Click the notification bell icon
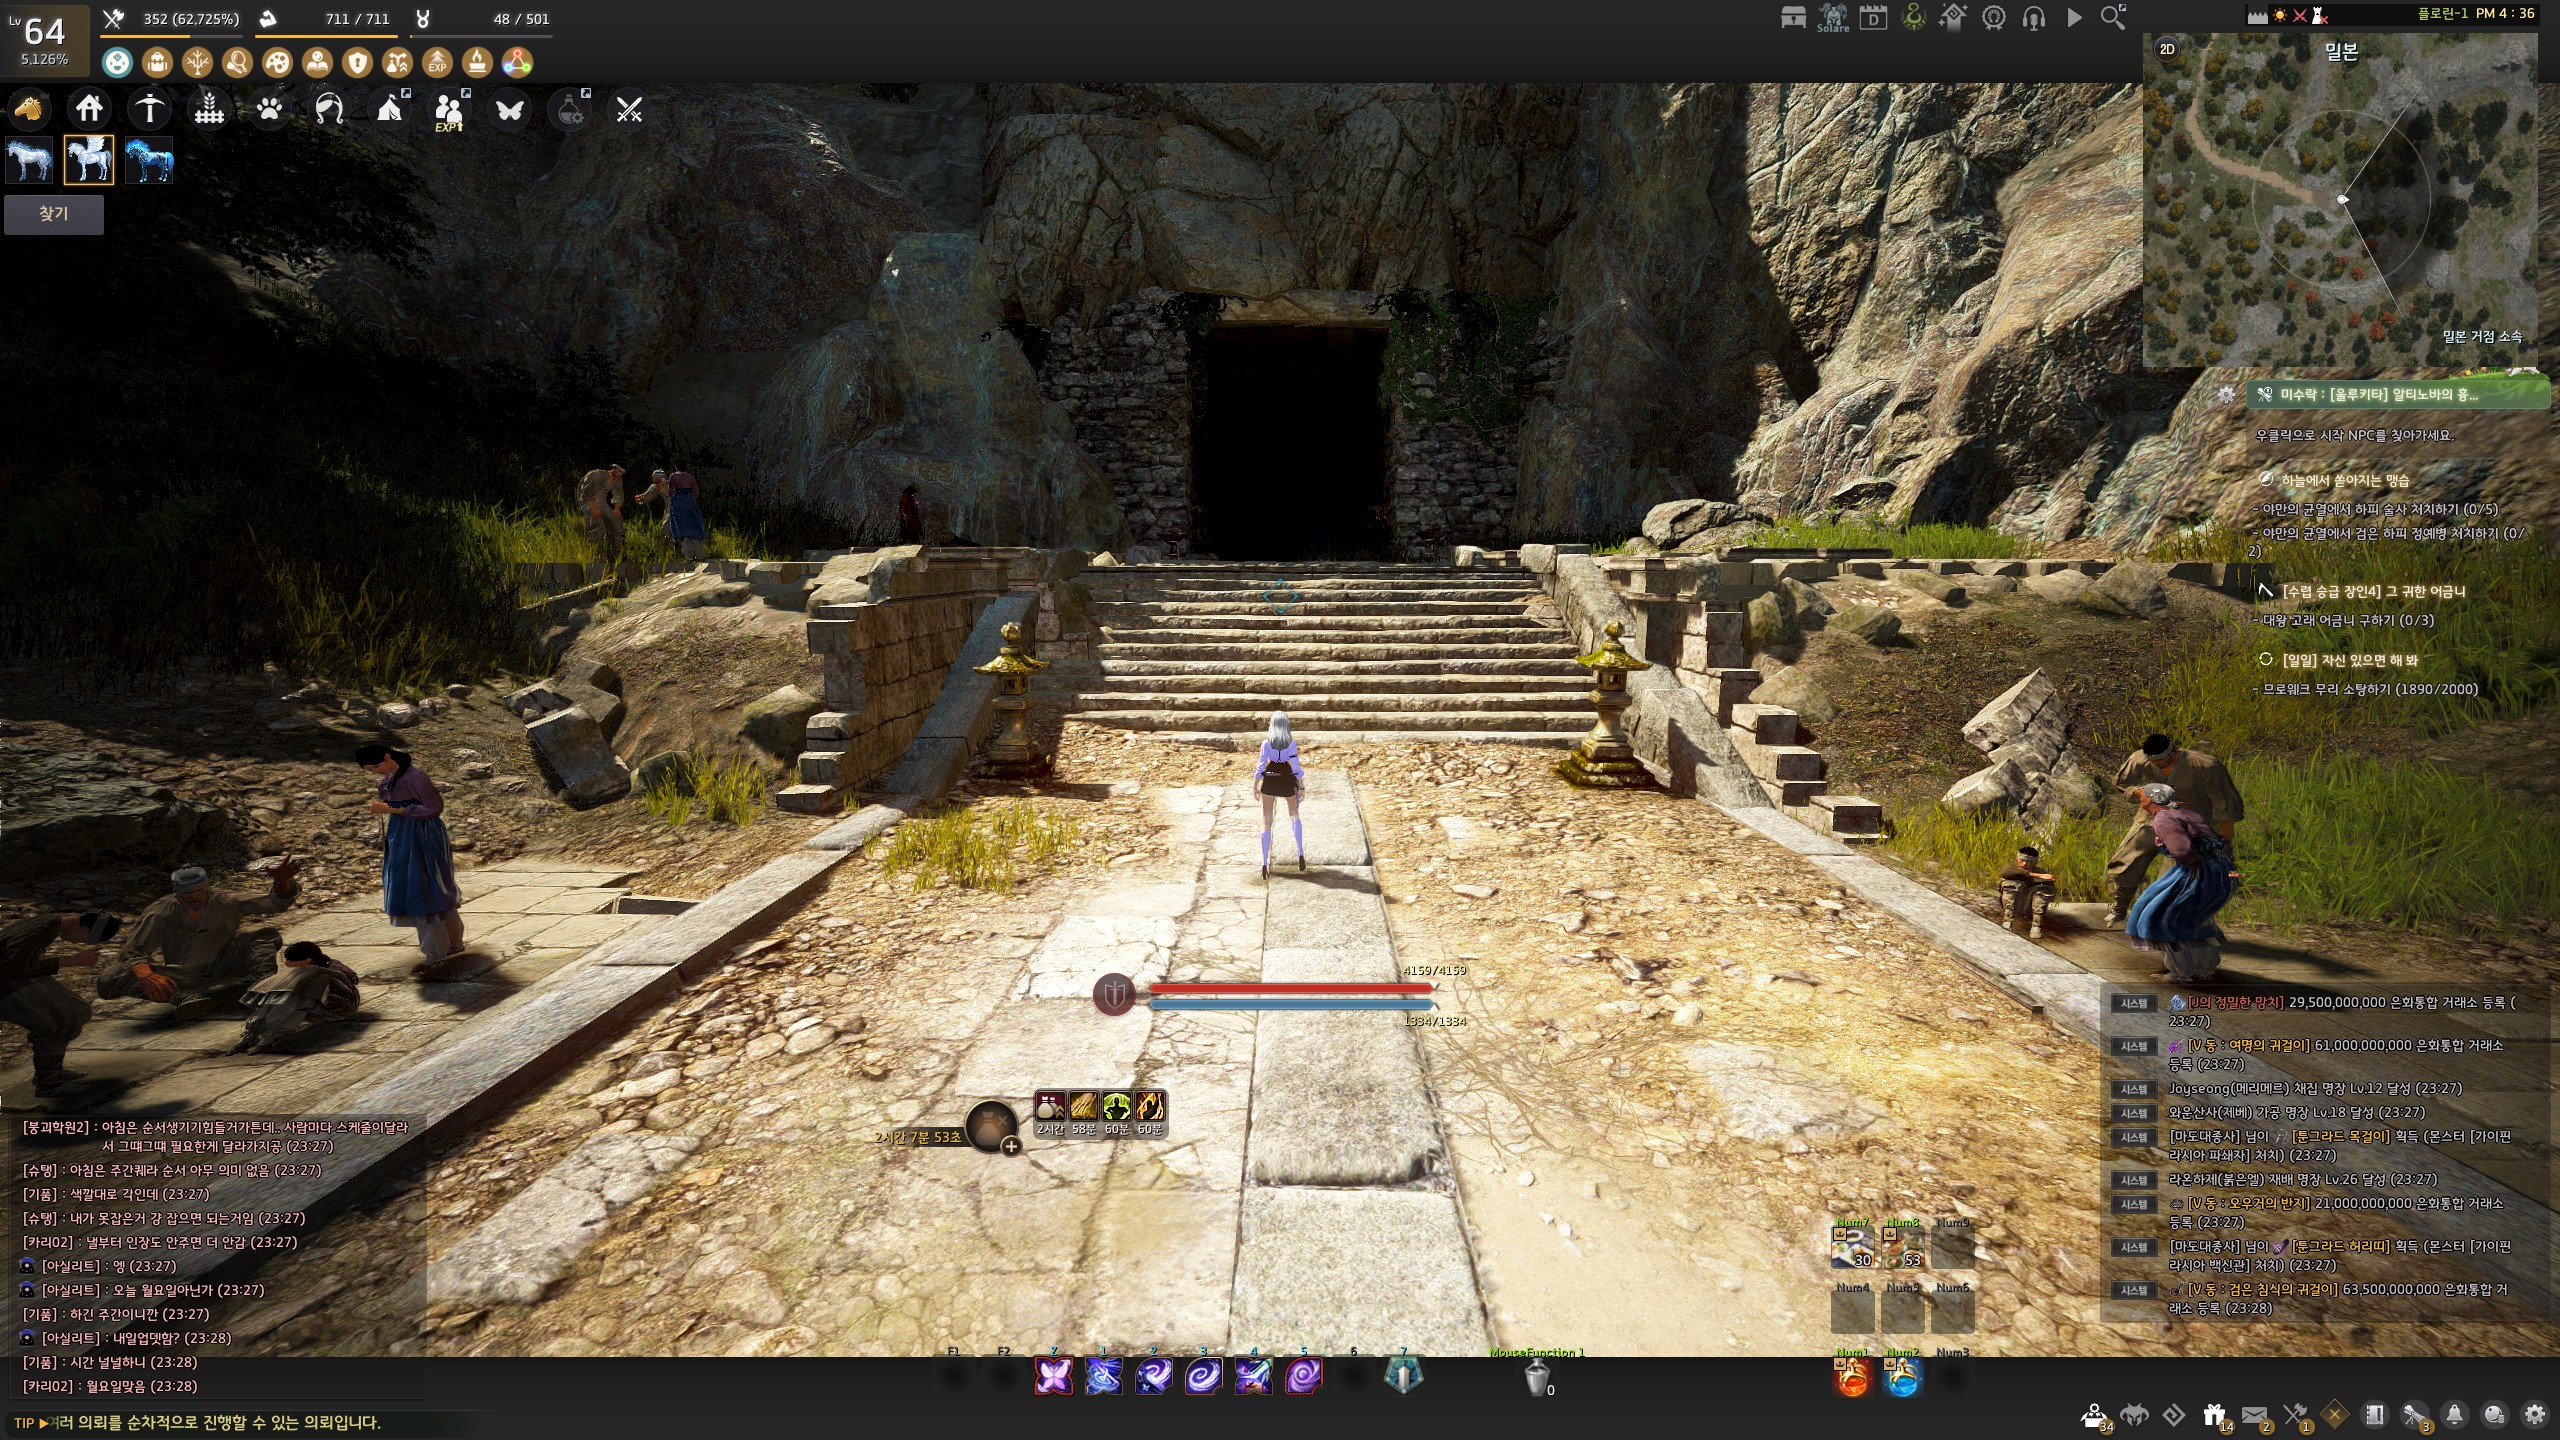The width and height of the screenshot is (2560, 1440). coord(2454,1415)
